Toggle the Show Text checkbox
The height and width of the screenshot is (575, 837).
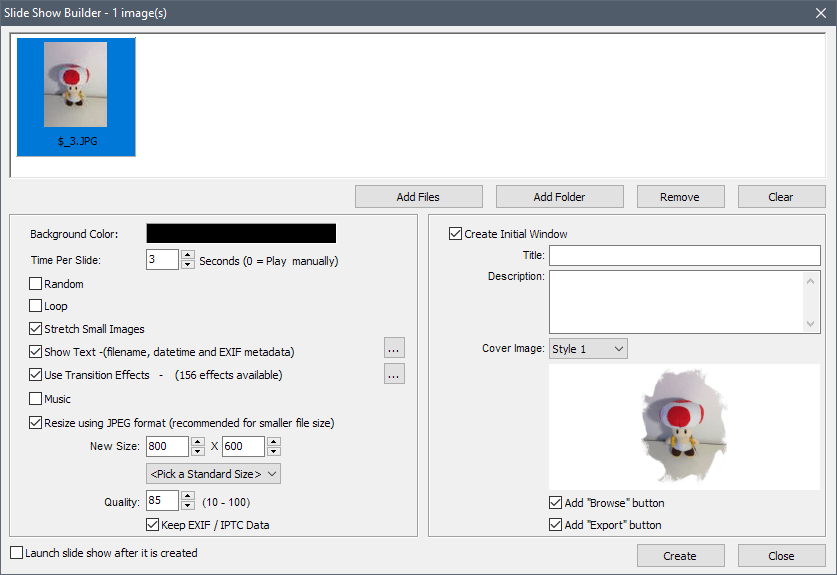(35, 352)
